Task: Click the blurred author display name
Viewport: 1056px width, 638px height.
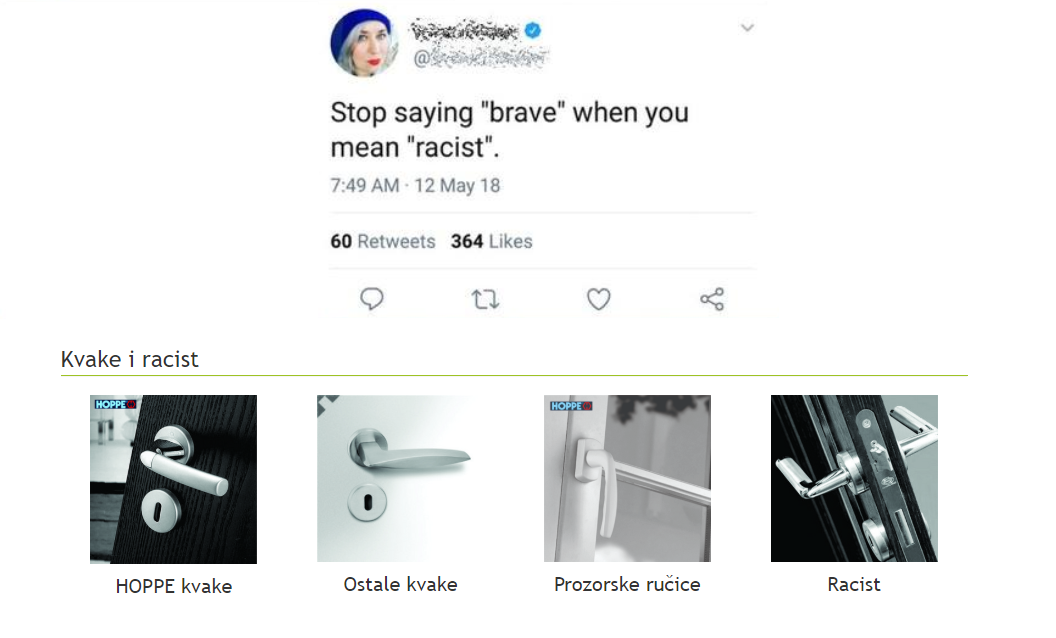Action: click(466, 31)
